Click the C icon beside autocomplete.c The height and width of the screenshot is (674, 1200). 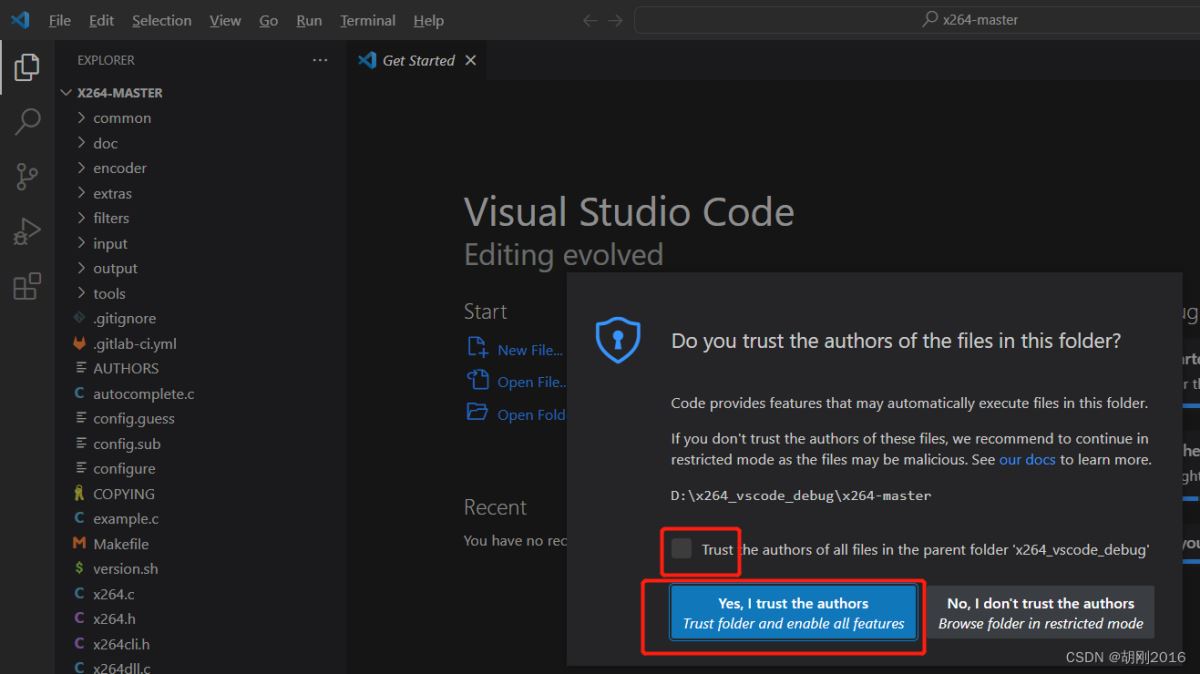pos(80,393)
